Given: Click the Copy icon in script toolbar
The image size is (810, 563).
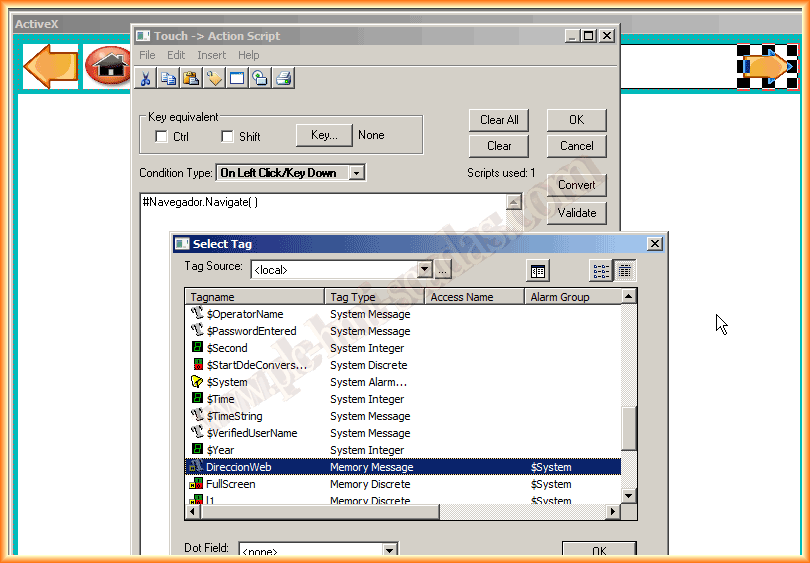Looking at the screenshot, I should (168, 78).
